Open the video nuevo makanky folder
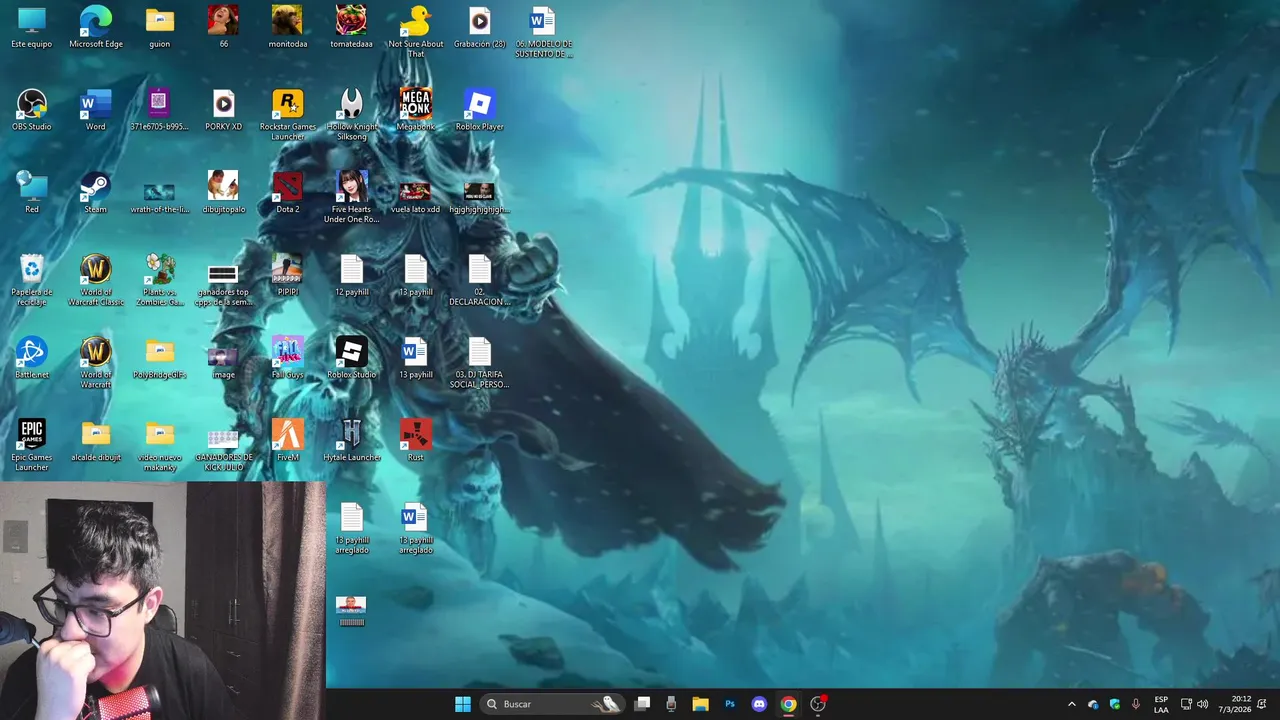1280x720 pixels. coord(160,445)
